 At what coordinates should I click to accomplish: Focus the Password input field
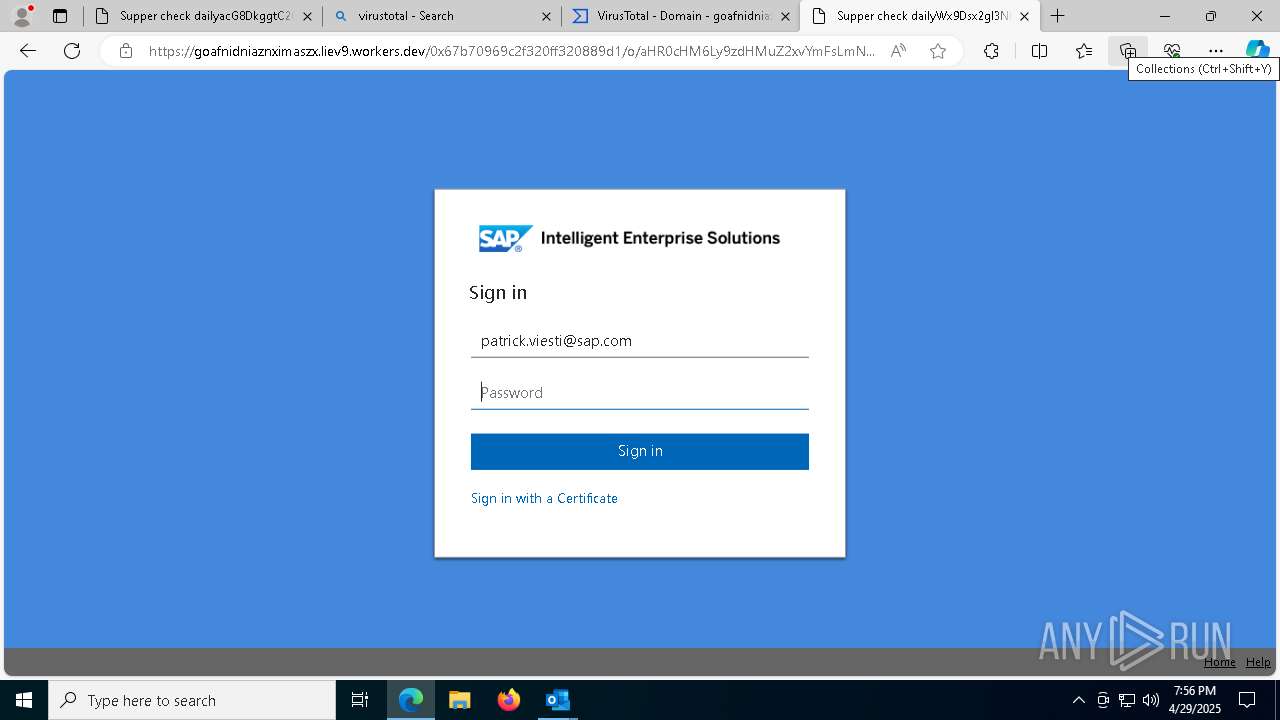click(x=640, y=393)
